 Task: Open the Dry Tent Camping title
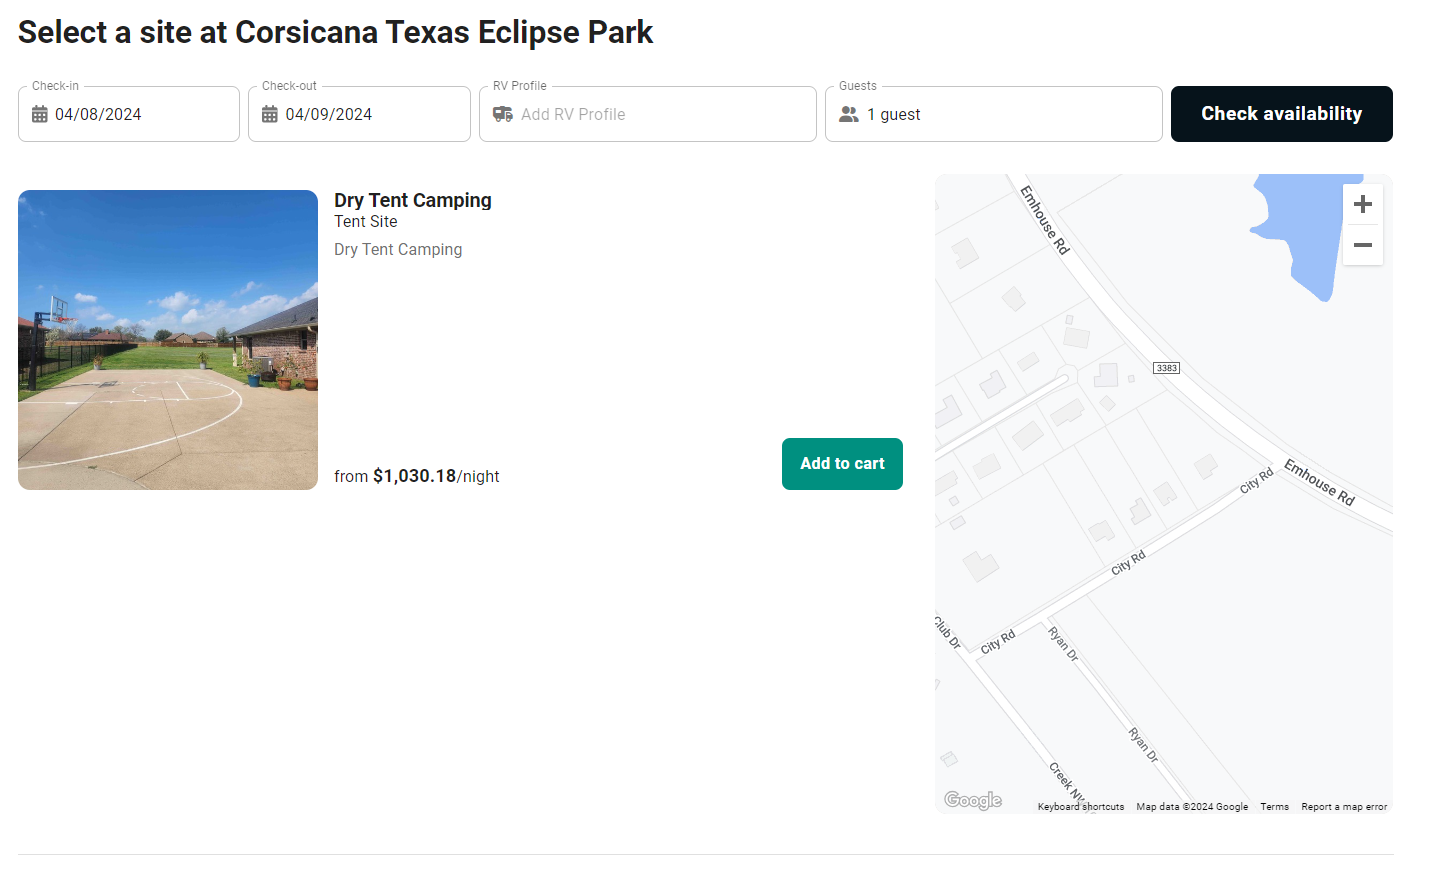point(413,200)
